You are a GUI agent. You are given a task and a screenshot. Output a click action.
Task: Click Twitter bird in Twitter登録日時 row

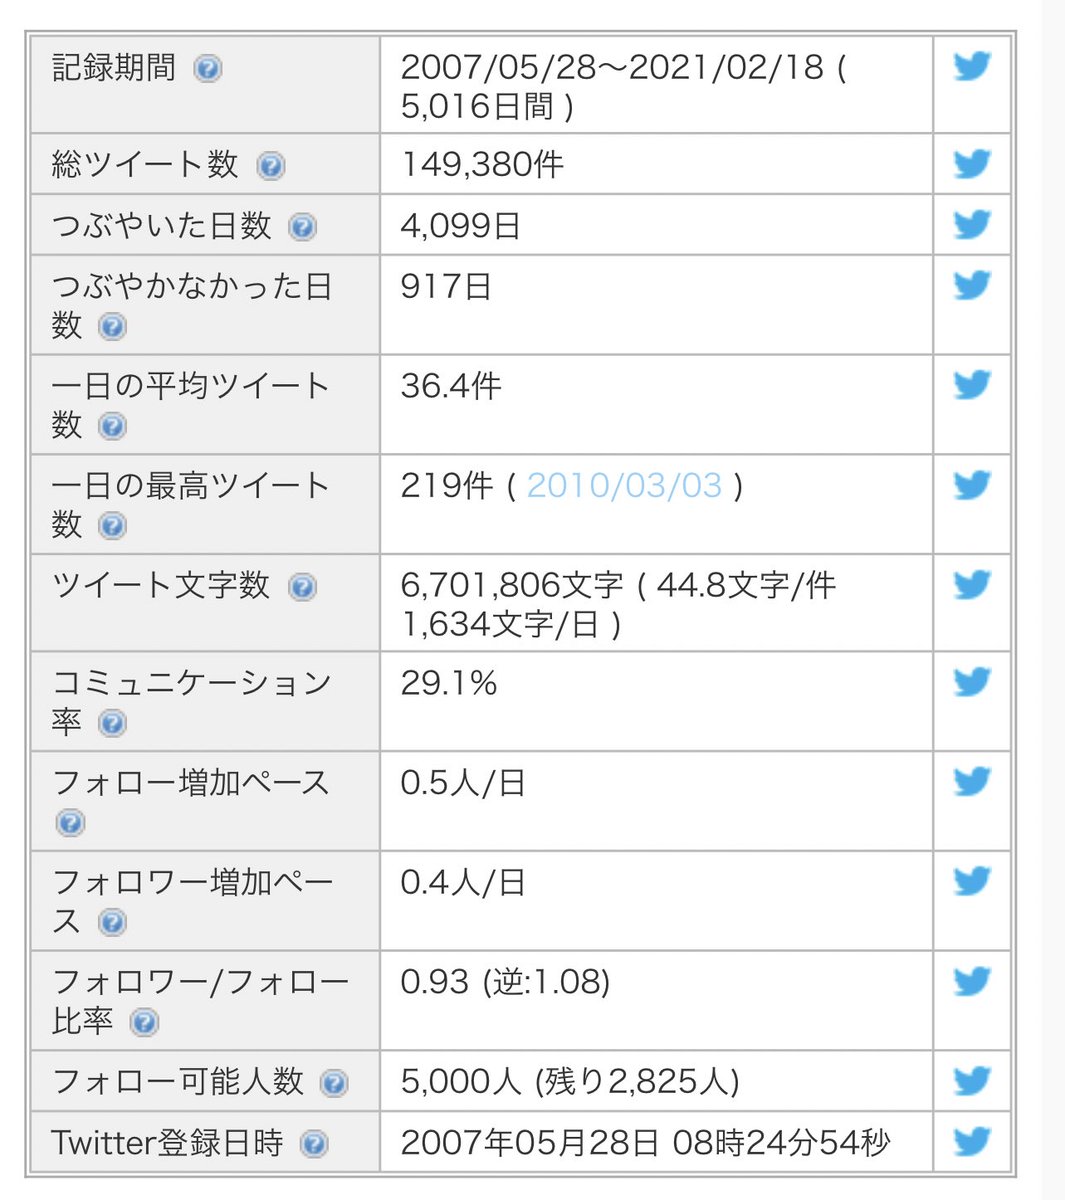(x=971, y=1141)
